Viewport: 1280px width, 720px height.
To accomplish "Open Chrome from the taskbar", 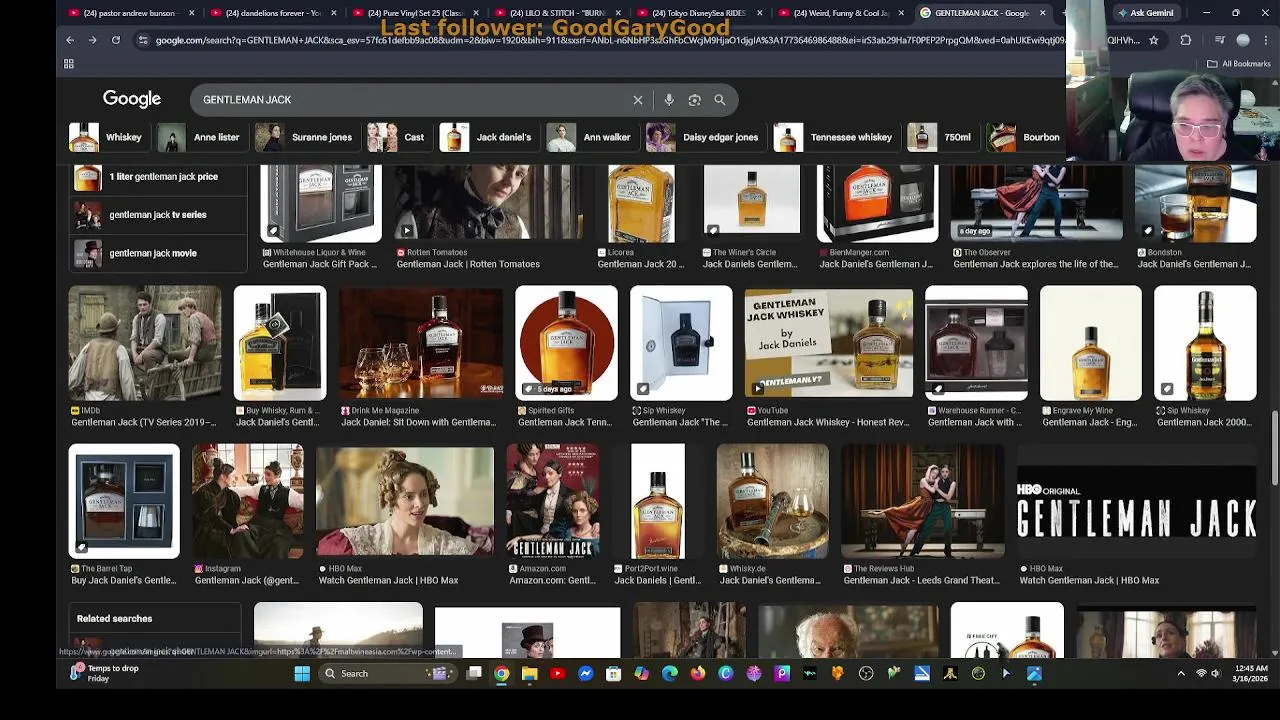I will (x=502, y=674).
